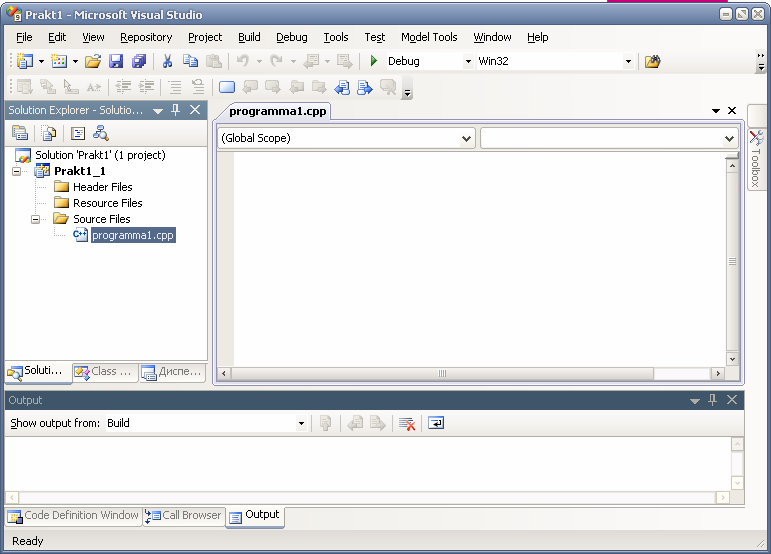This screenshot has height=554, width=771.
Task: Switch to the Class View tab
Action: (104, 372)
